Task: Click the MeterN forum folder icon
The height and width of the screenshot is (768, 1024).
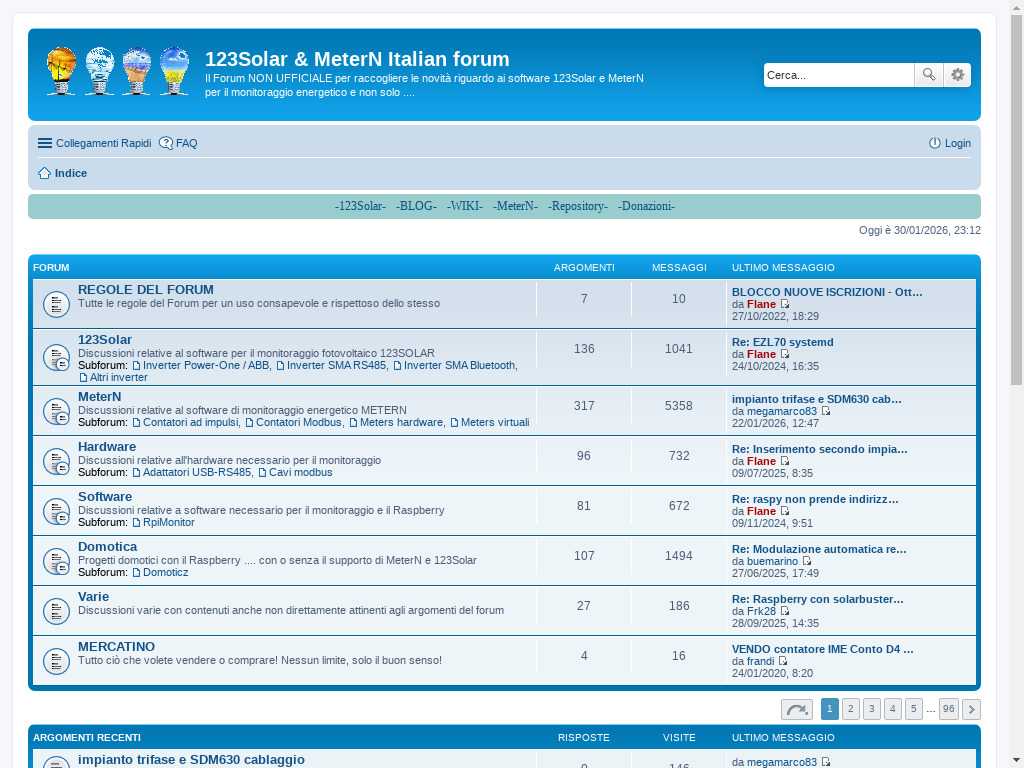Action: pos(56,411)
